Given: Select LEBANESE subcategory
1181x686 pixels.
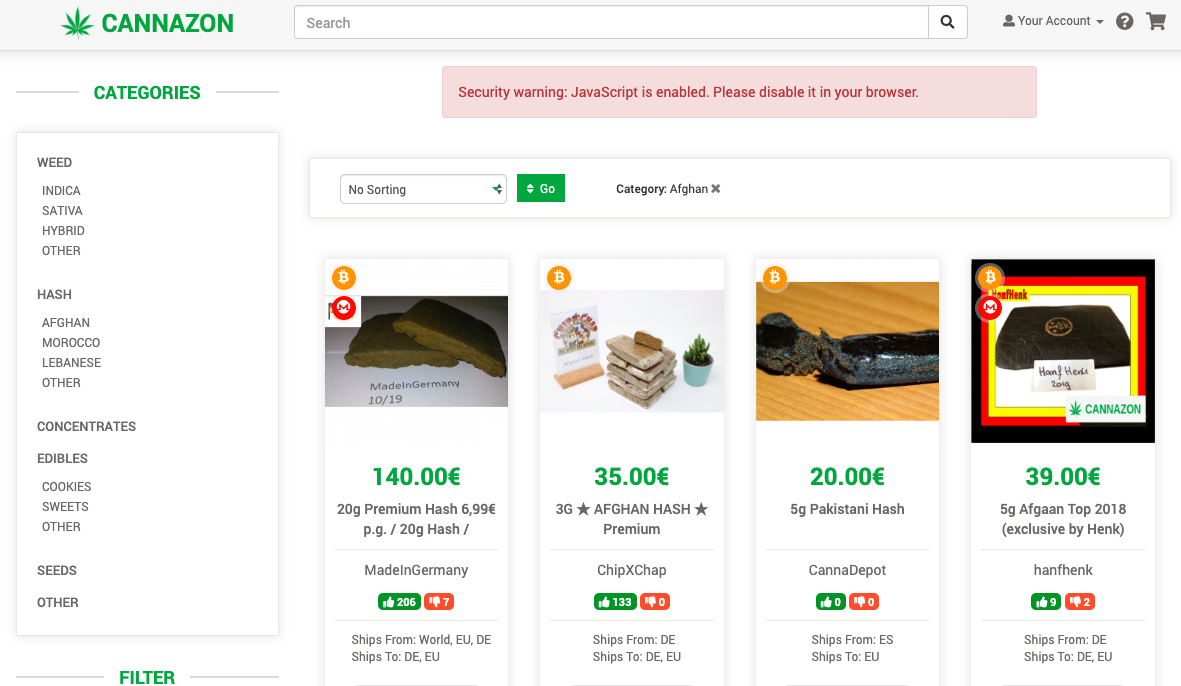Looking at the screenshot, I should 72,362.
